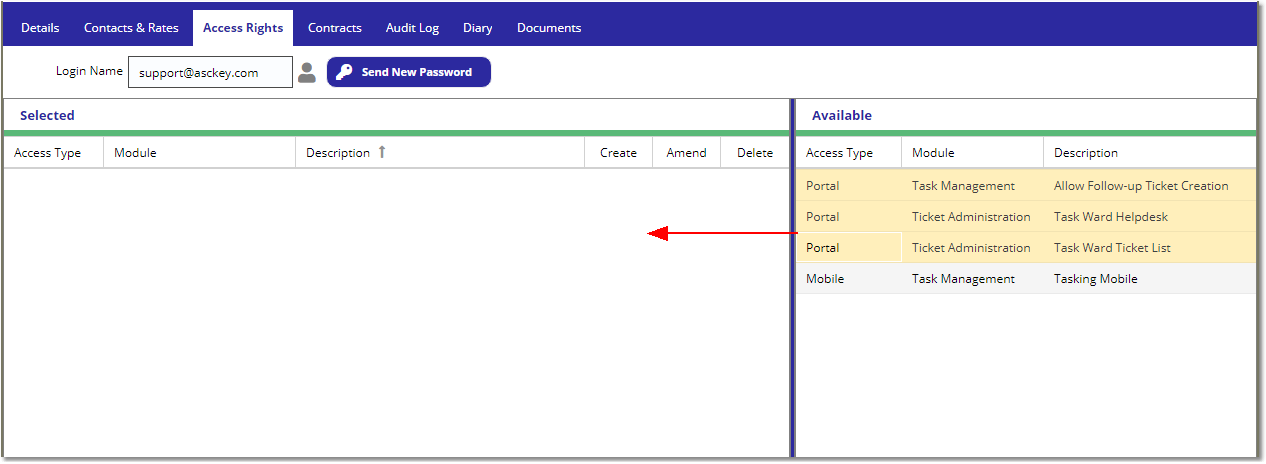The width and height of the screenshot is (1266, 464).
Task: Sort Selected list by Access Type column
Action: (53, 153)
